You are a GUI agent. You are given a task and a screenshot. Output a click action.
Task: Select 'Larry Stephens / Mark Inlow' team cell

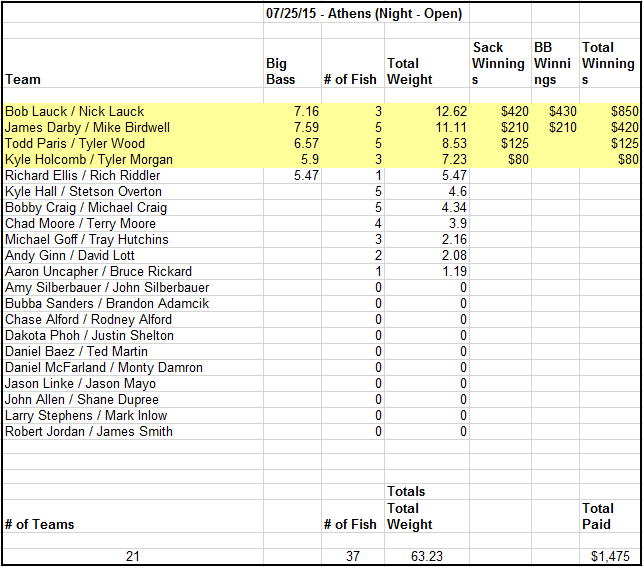click(86, 415)
